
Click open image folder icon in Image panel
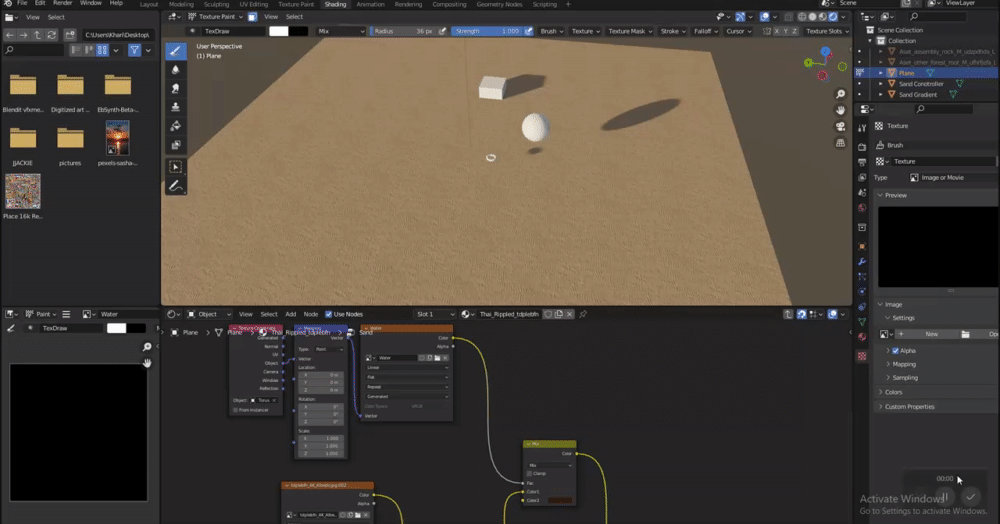pyautogui.click(x=966, y=334)
